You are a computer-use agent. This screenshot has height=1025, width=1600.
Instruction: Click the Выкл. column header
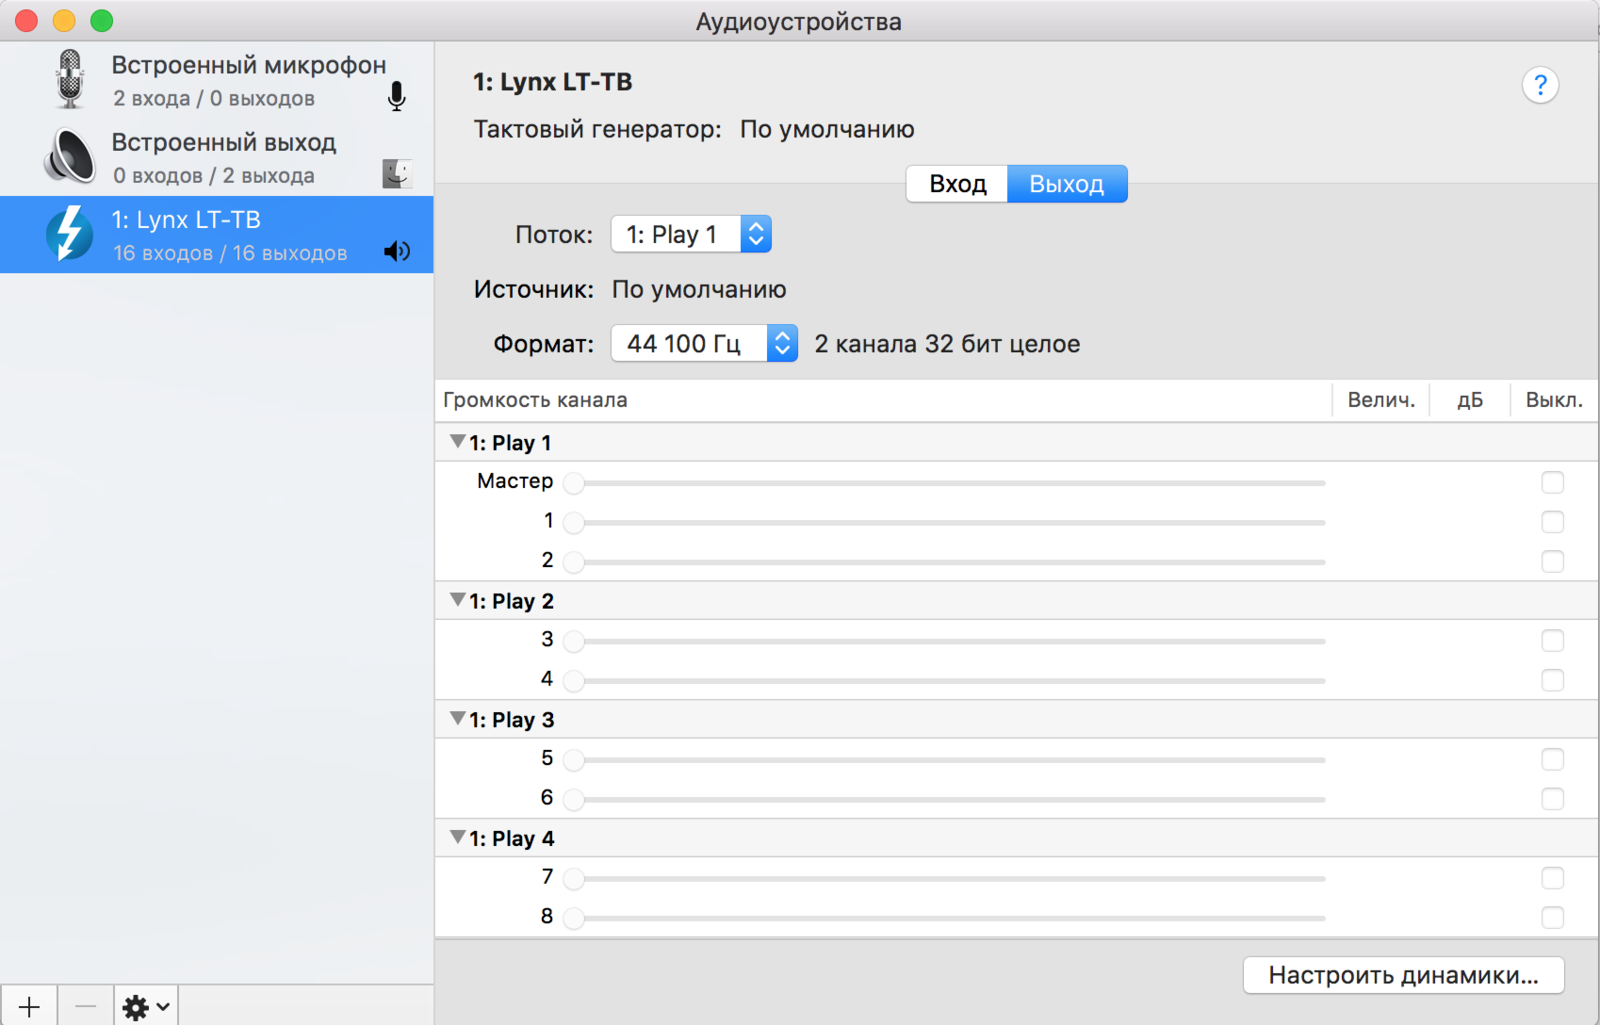click(x=1554, y=400)
